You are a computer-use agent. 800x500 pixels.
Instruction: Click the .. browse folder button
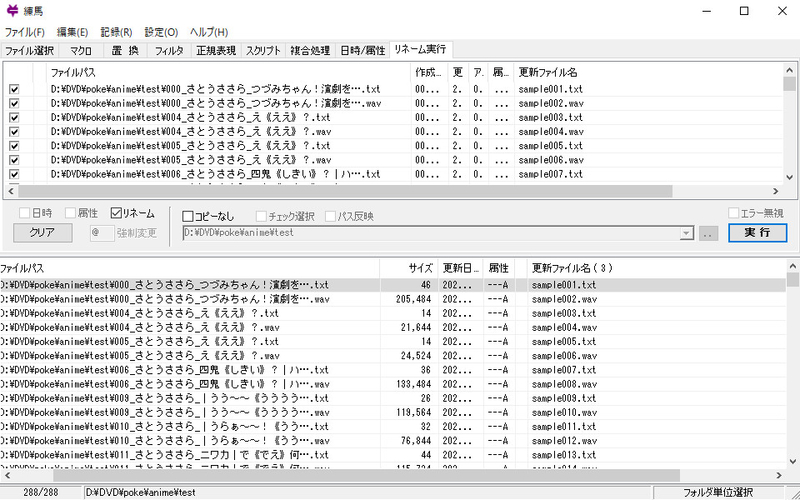pyautogui.click(x=709, y=234)
